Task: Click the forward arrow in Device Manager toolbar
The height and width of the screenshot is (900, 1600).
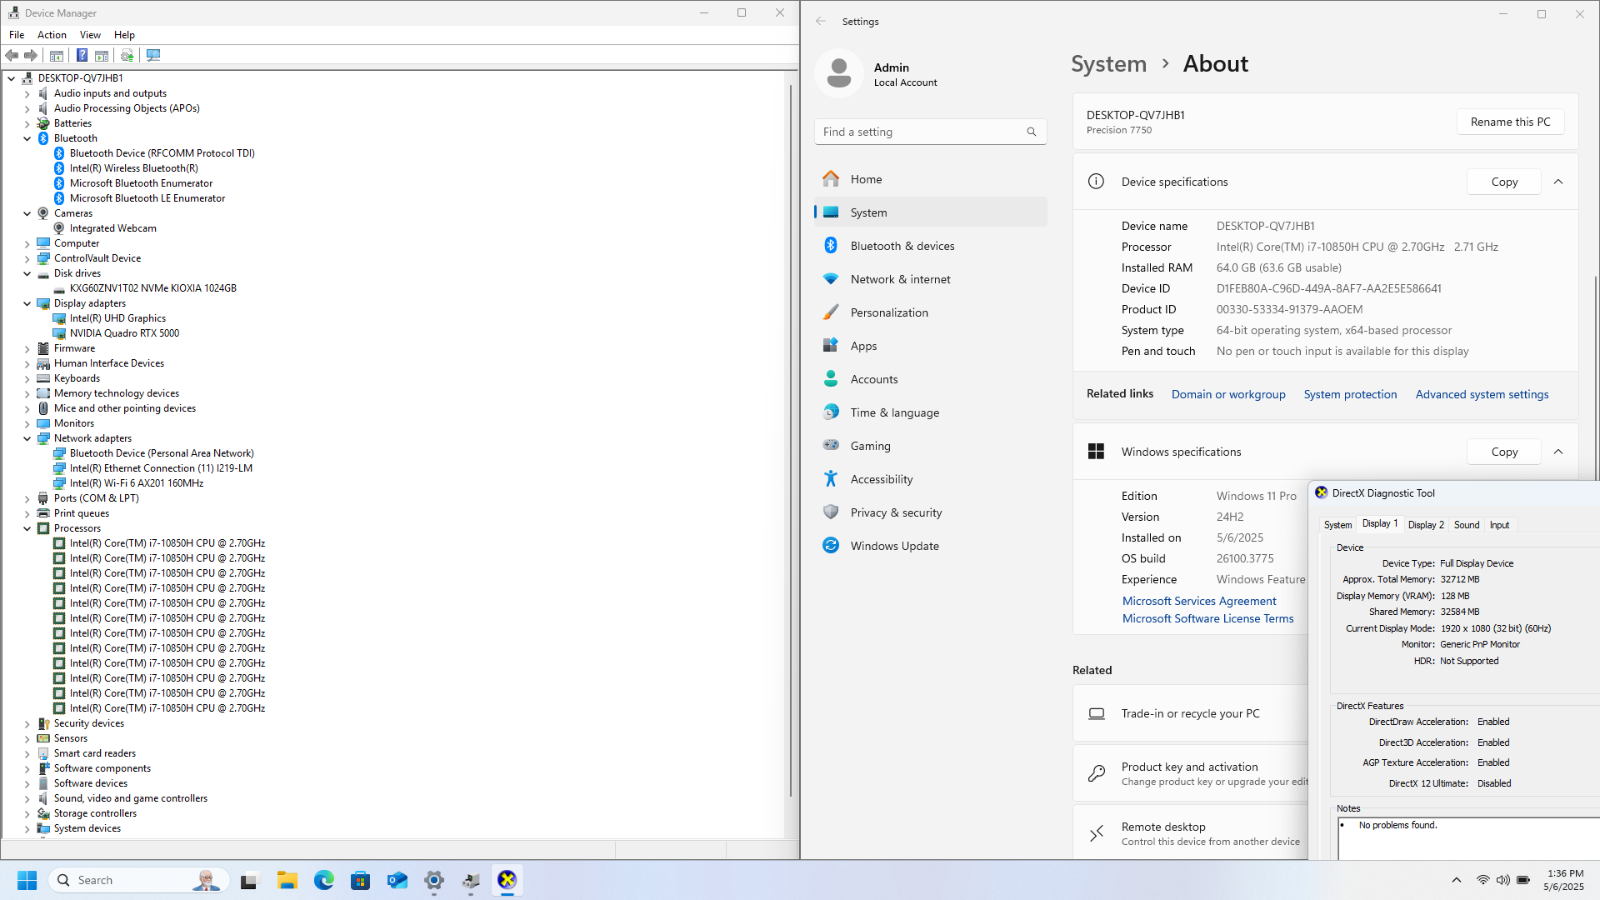Action: [31, 56]
